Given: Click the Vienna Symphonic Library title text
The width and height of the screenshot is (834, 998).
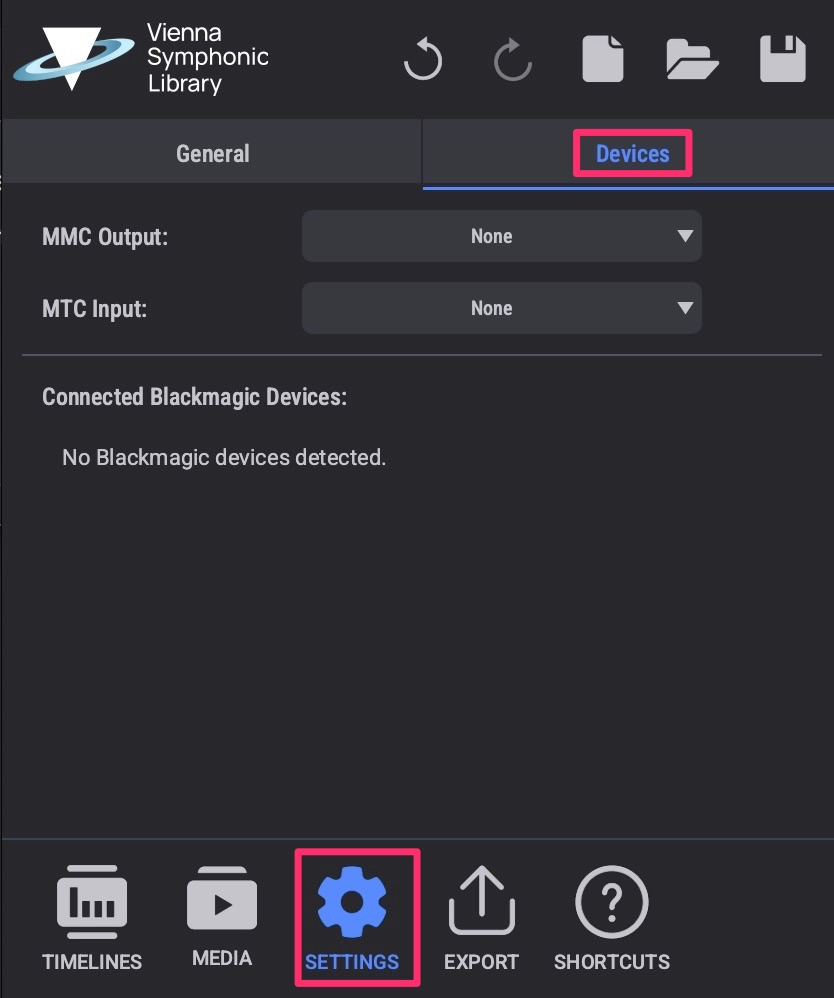Looking at the screenshot, I should point(207,58).
